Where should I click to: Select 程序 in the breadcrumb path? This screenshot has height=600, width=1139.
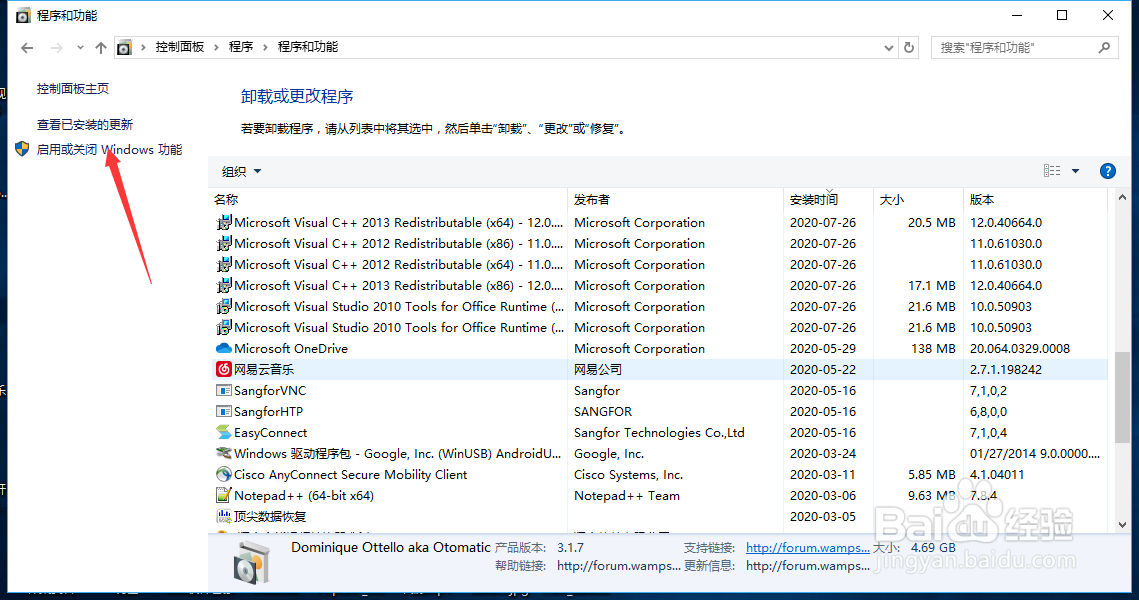coord(240,46)
